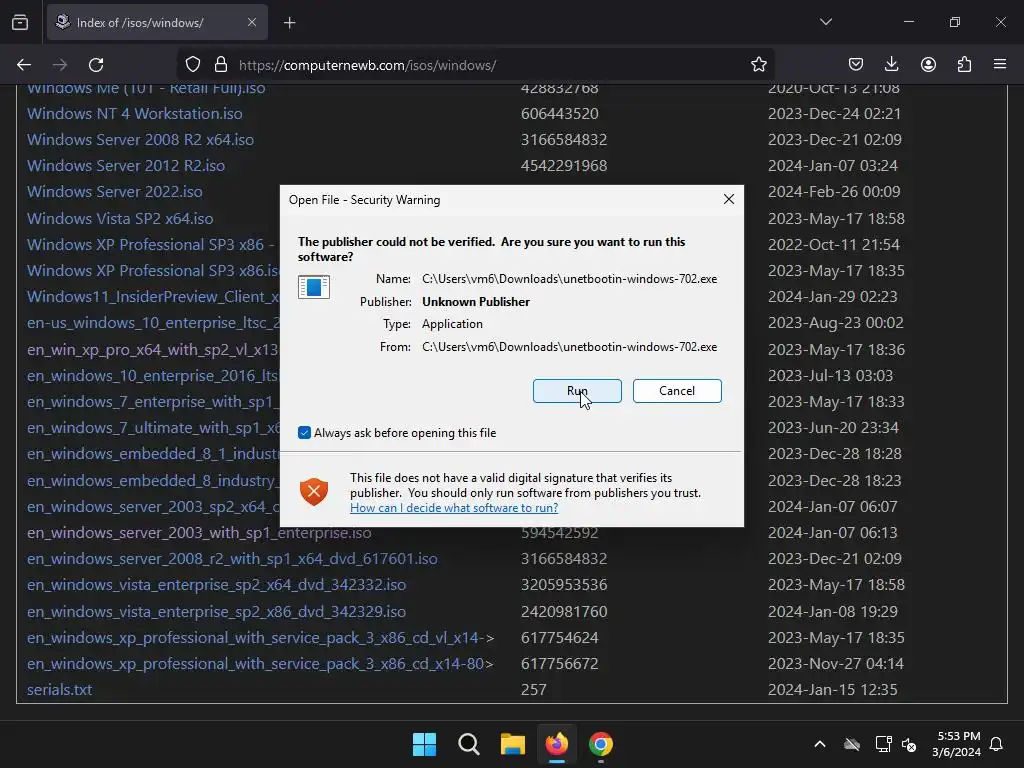The height and width of the screenshot is (768, 1024).
Task: Open the list all tabs chevron
Action: click(x=825, y=22)
